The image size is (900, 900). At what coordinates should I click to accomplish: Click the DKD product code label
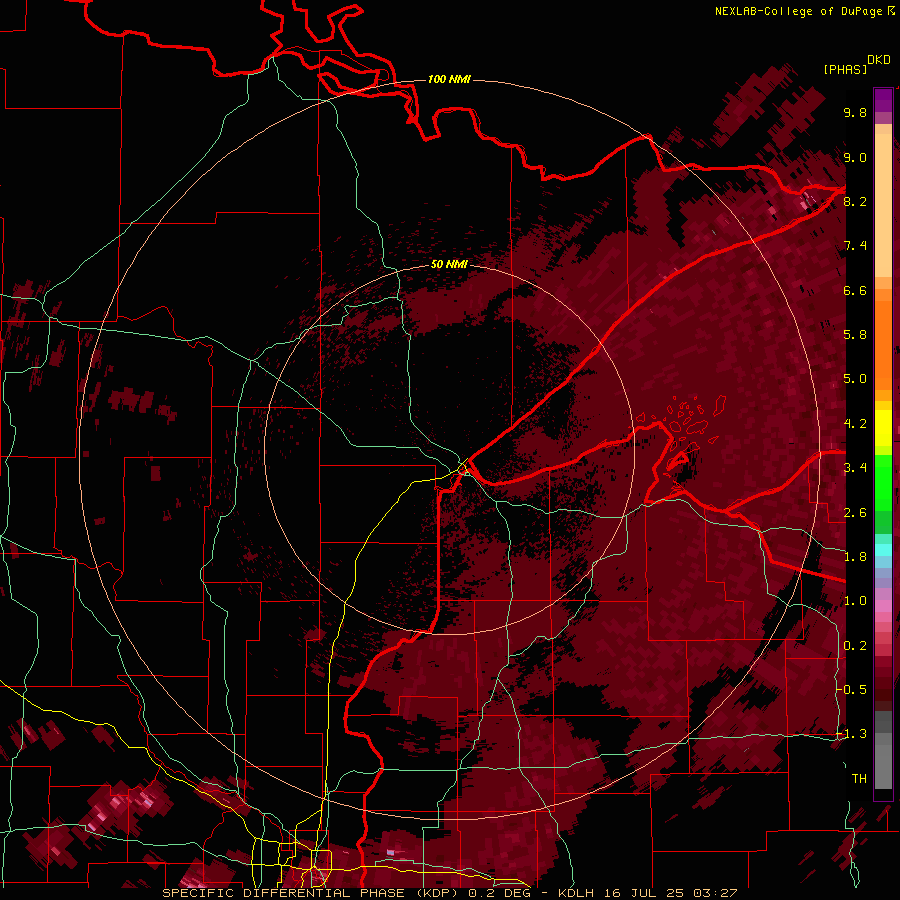[879, 60]
